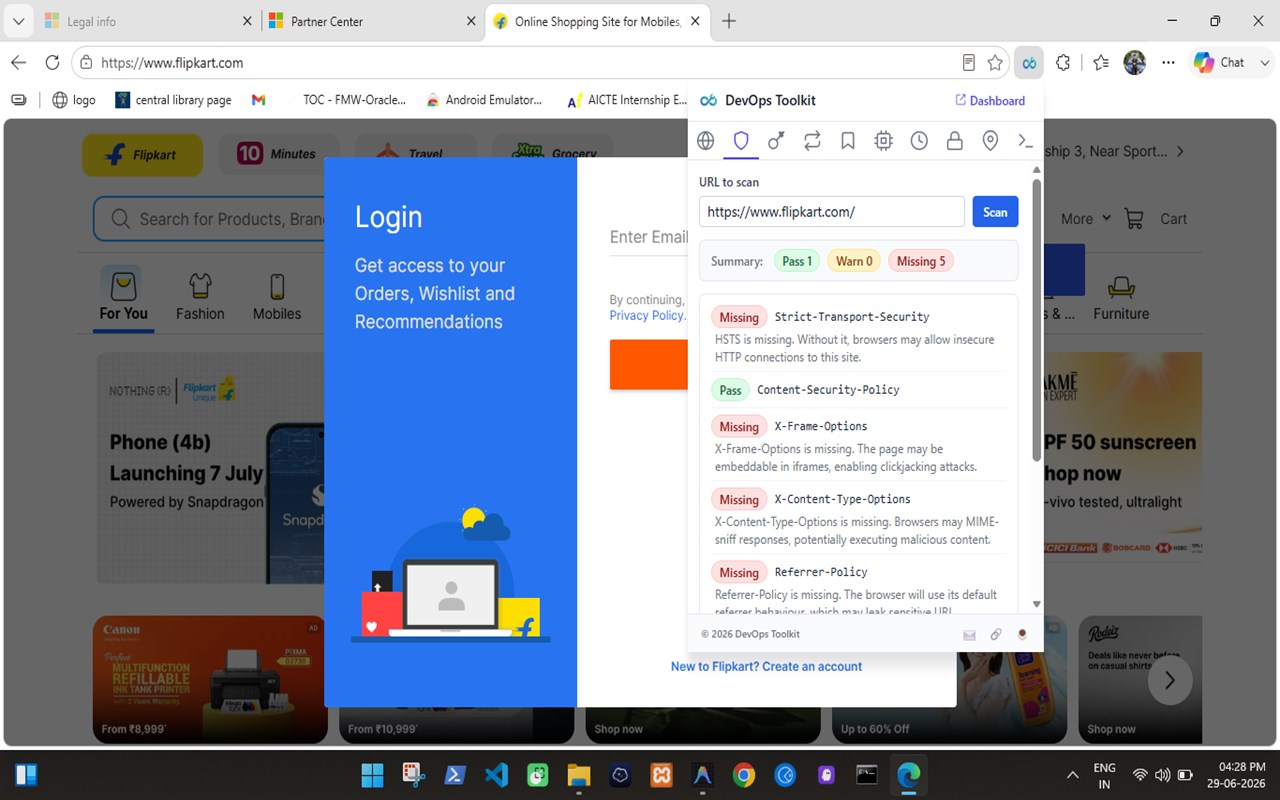Screen dimensions: 1280x800
Task: Open the clock tool tab
Action: click(x=919, y=141)
